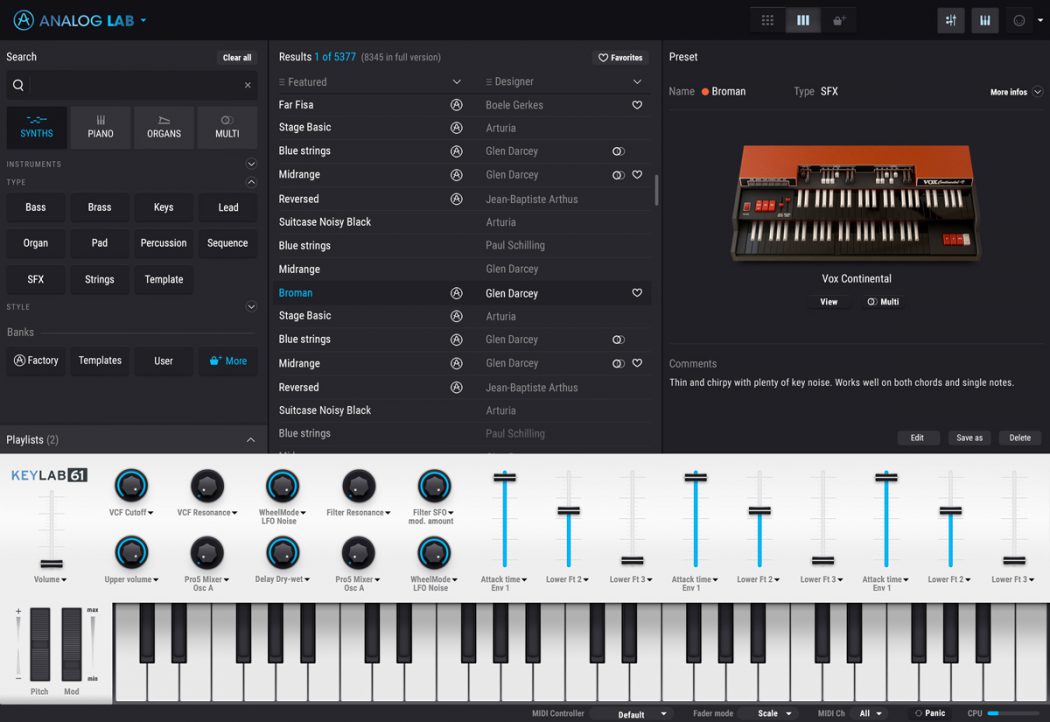This screenshot has width=1050, height=722.
Task: Click the magnifier search icon
Action: (19, 85)
